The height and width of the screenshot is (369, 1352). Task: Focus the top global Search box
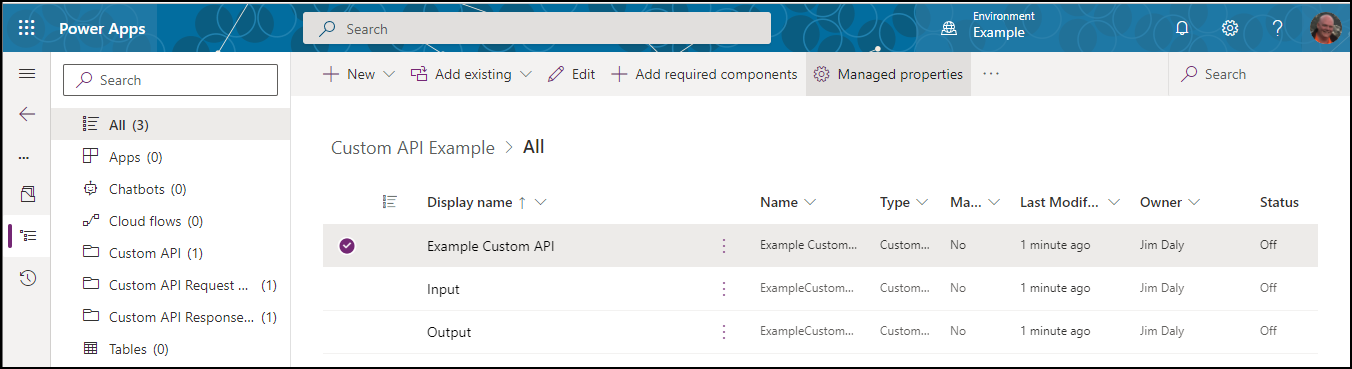click(x=537, y=29)
